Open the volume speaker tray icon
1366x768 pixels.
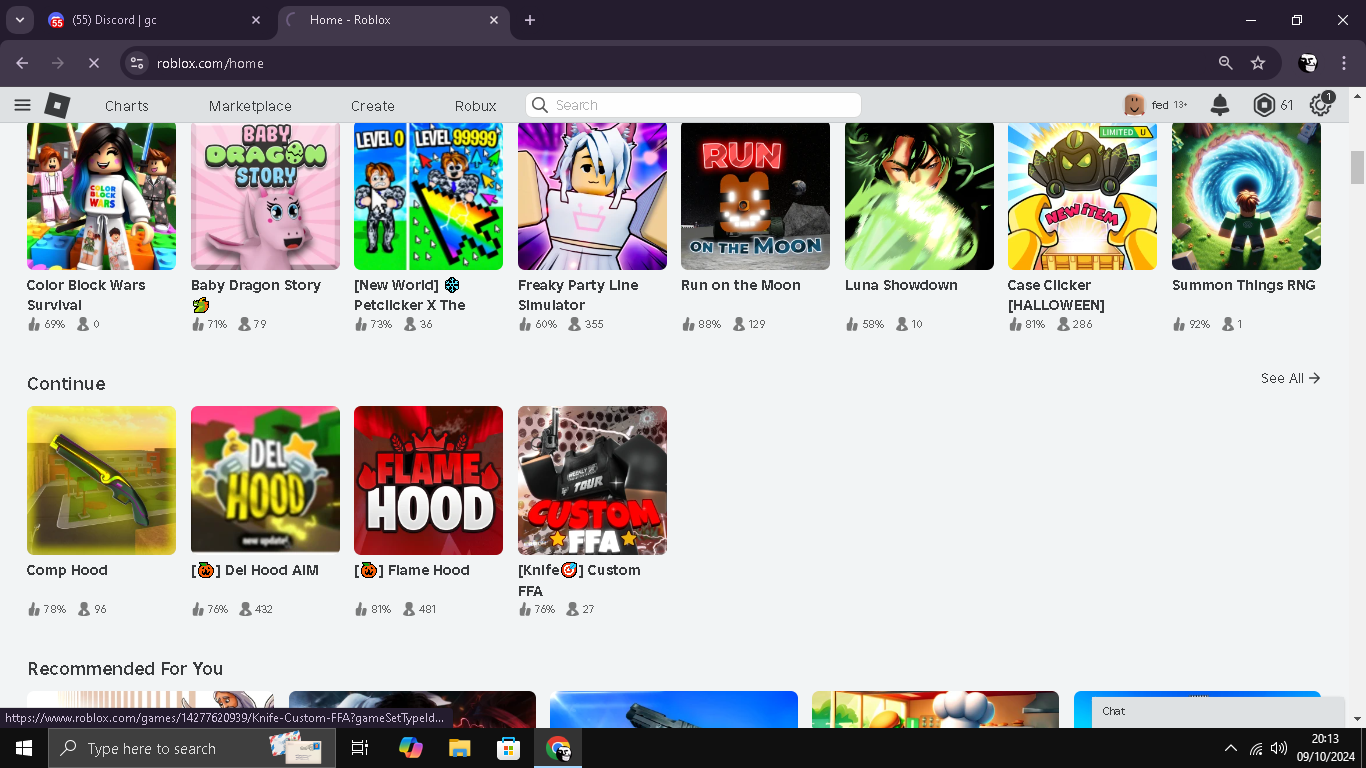(1279, 748)
